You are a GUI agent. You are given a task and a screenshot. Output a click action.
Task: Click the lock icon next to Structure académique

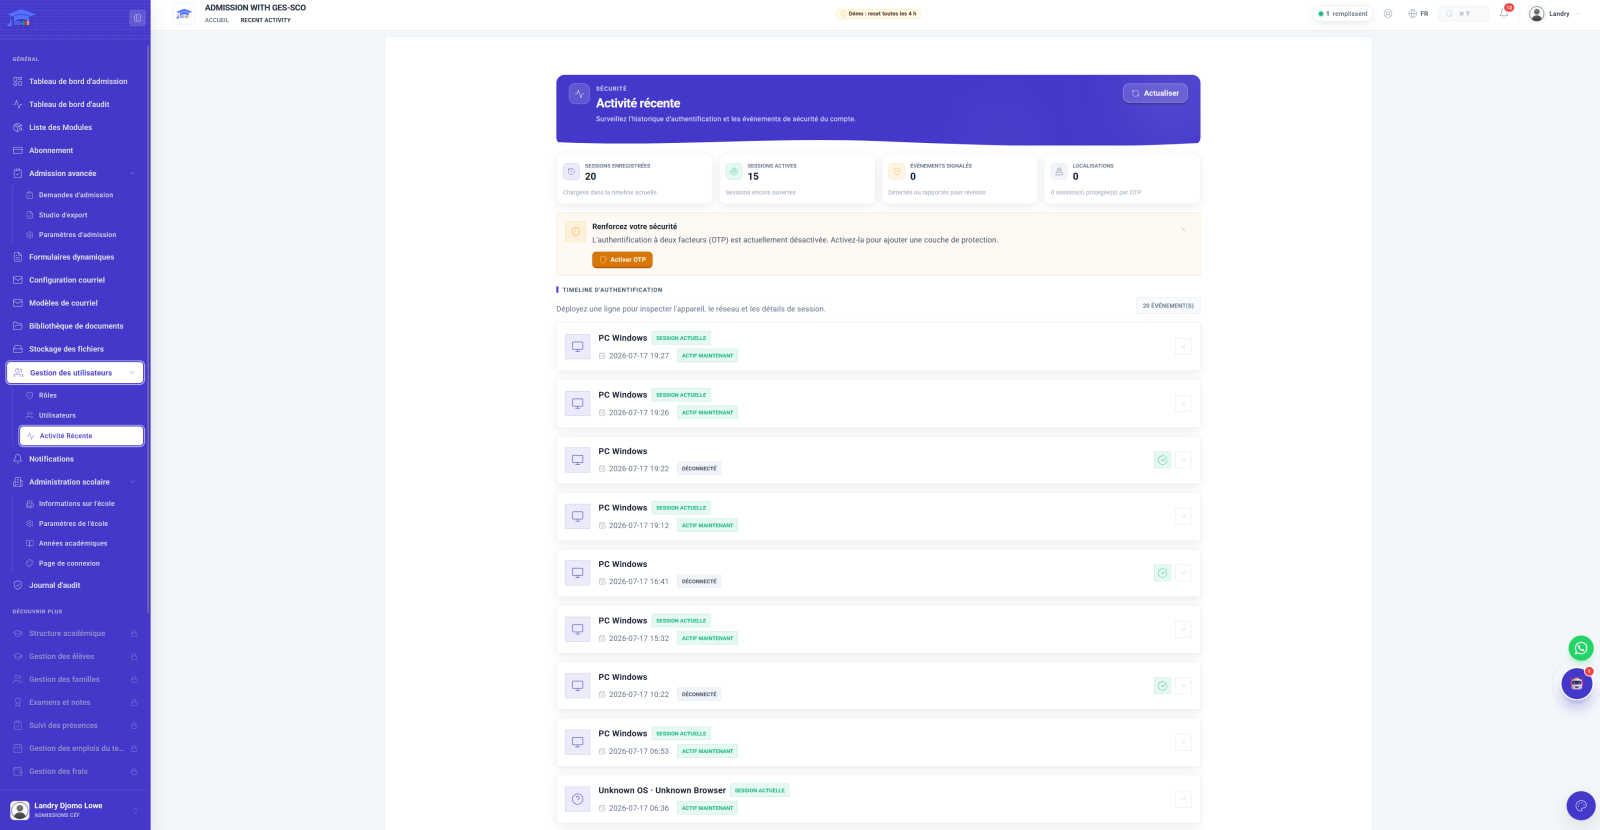click(x=134, y=634)
